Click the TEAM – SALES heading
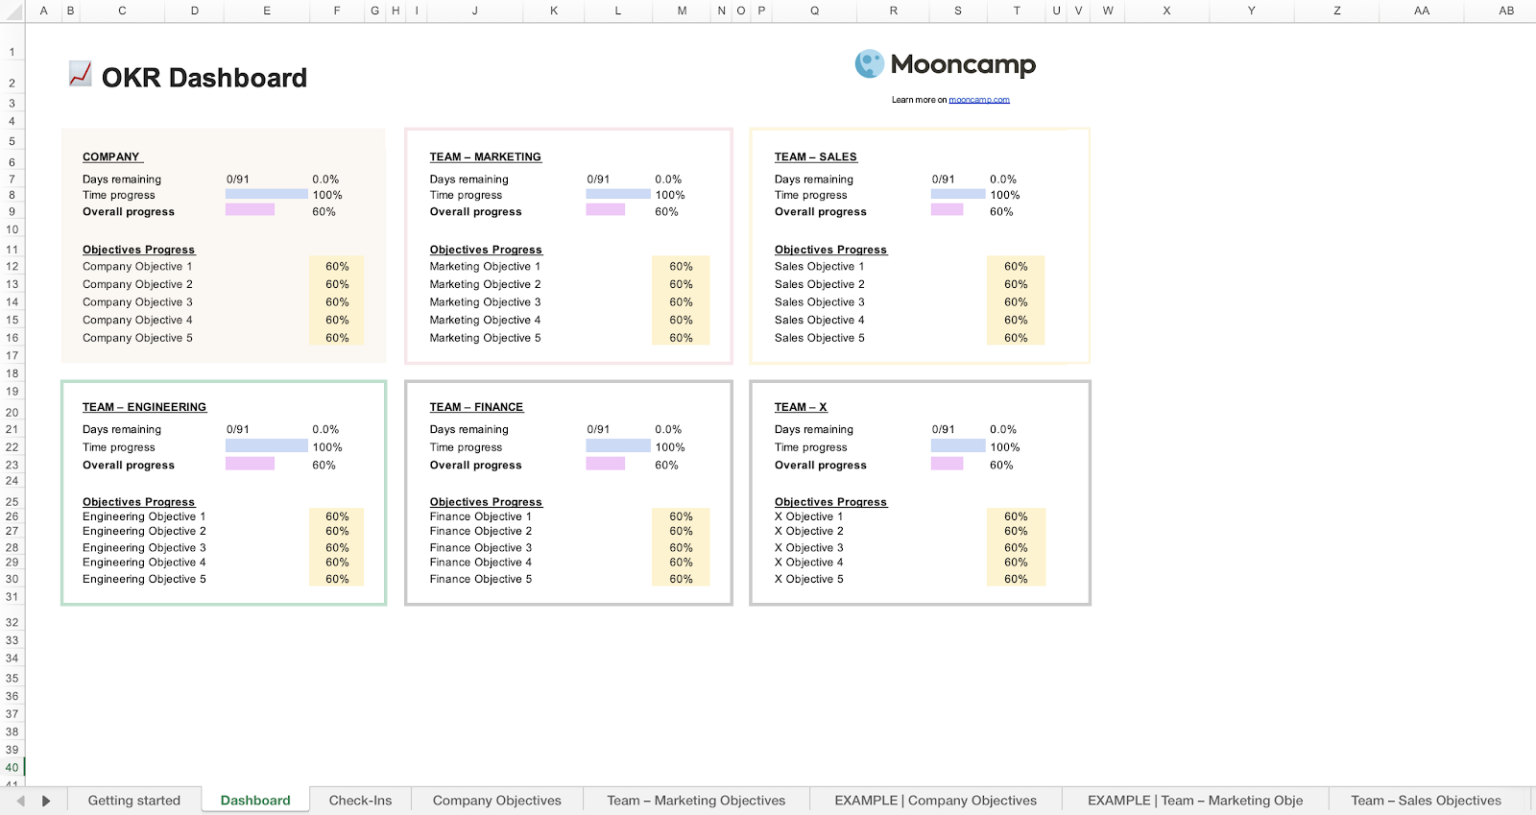Image resolution: width=1536 pixels, height=815 pixels. [x=815, y=157]
